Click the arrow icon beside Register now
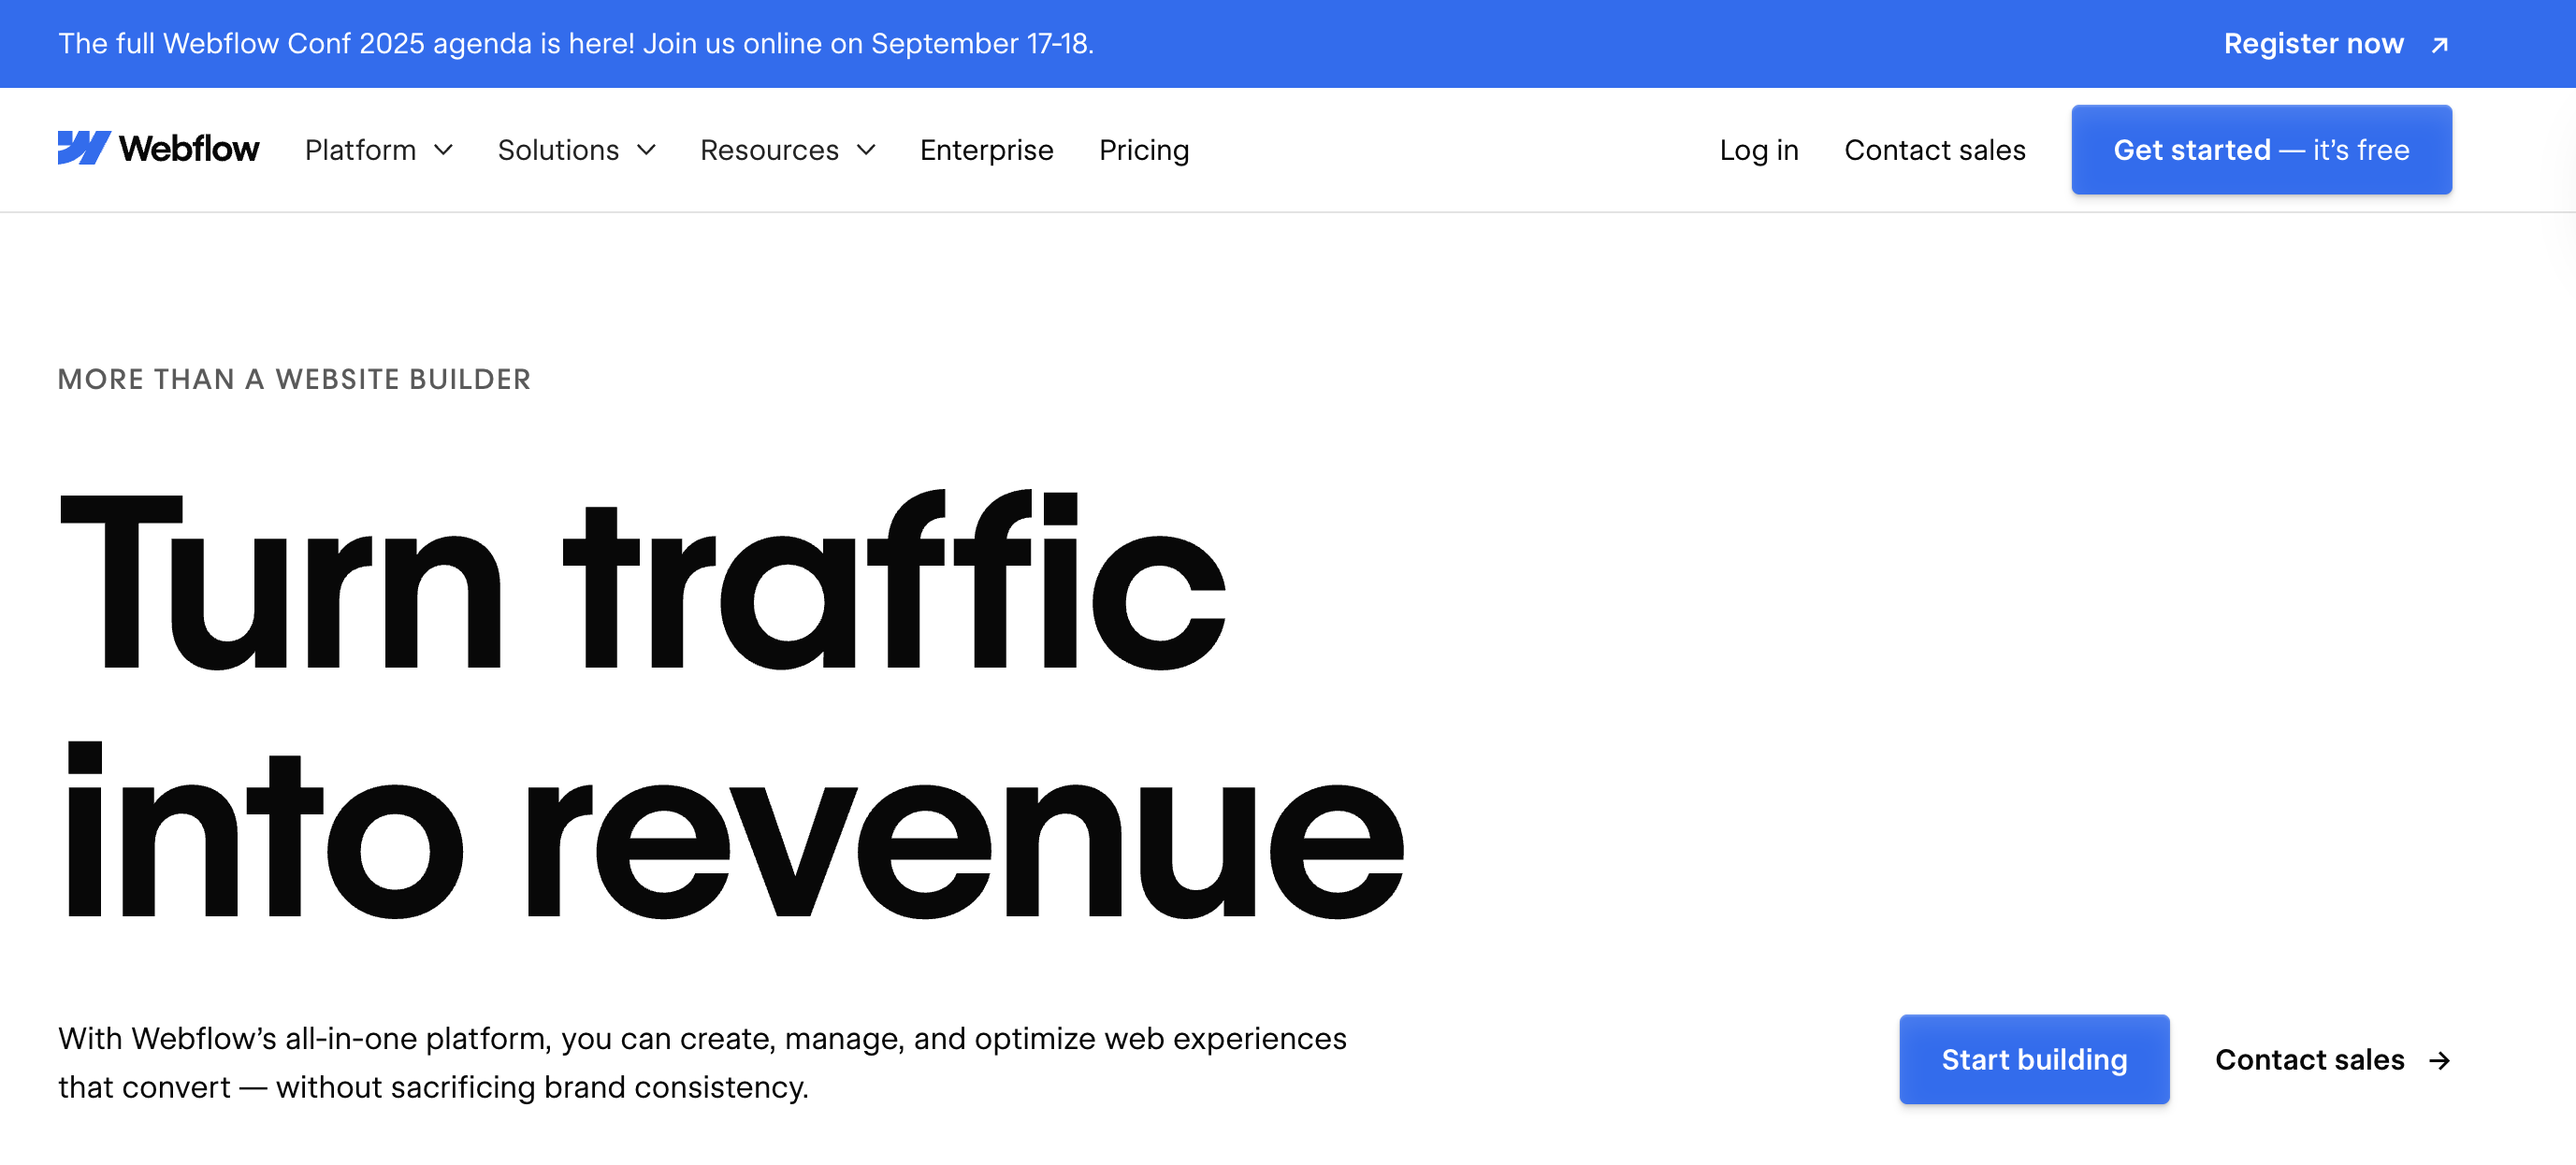2576x1165 pixels. click(x=2439, y=45)
